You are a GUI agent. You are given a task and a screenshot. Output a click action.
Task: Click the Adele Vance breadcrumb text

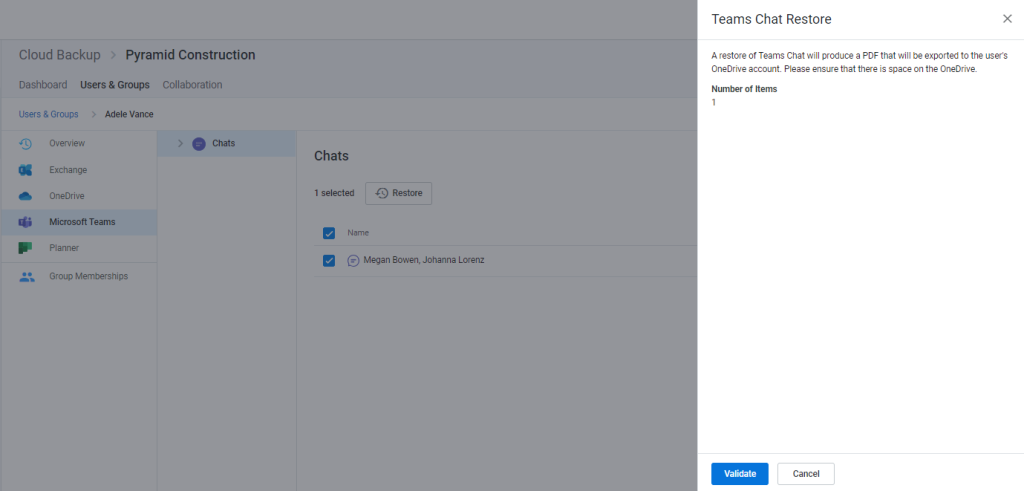pos(129,114)
